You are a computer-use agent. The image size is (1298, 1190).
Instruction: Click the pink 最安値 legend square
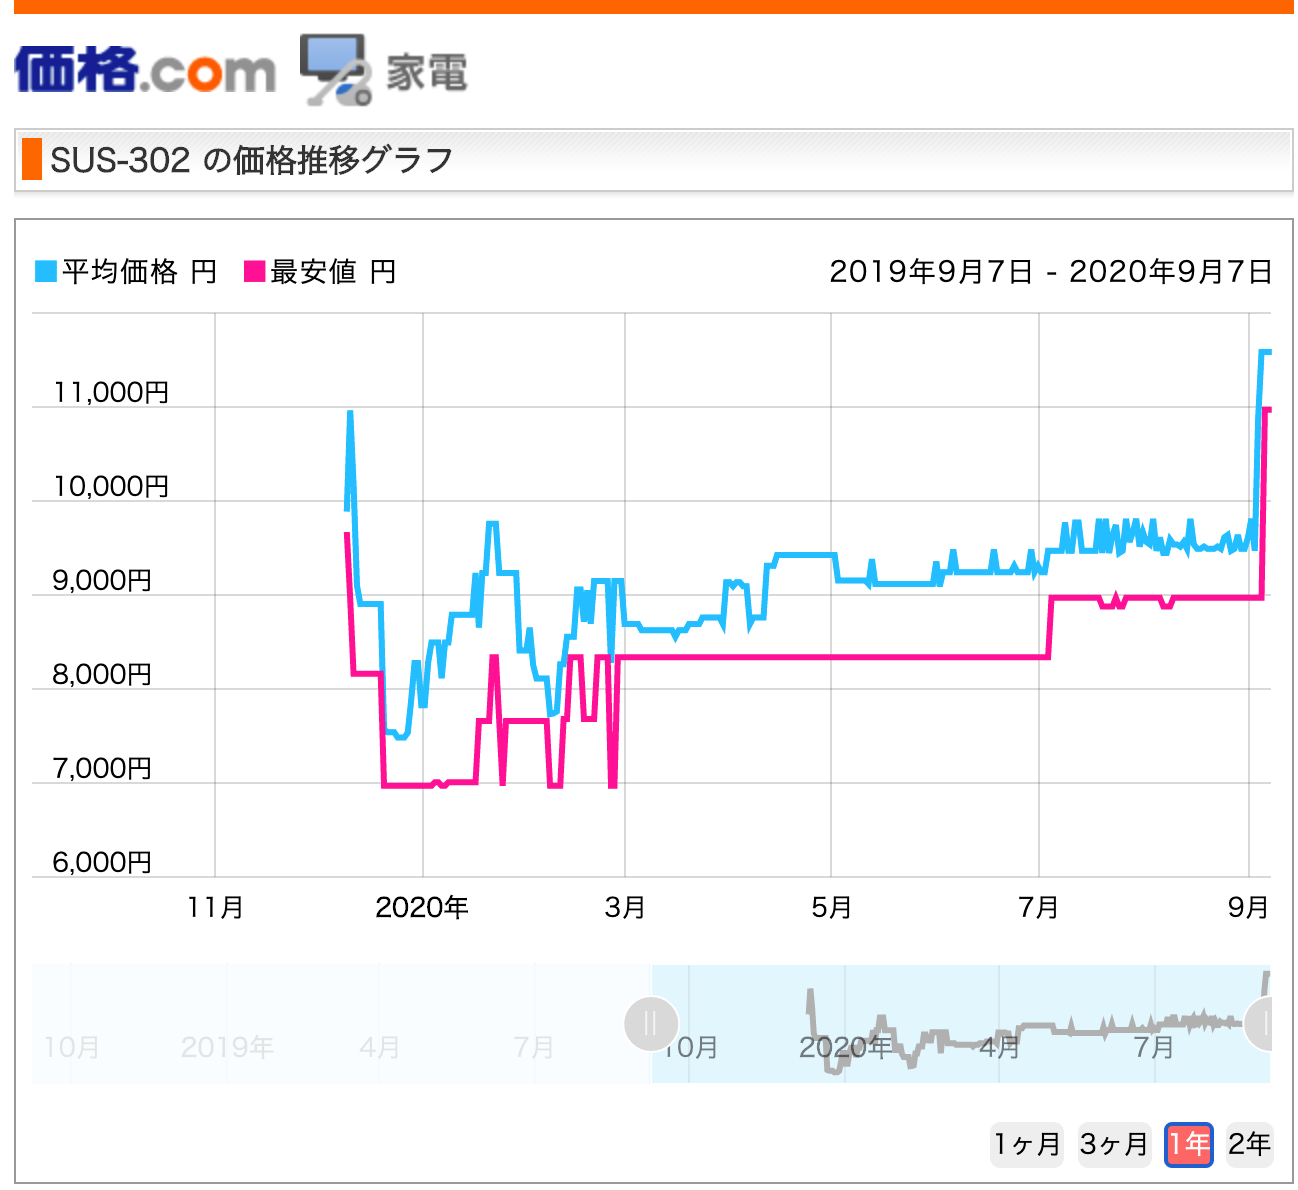254,271
